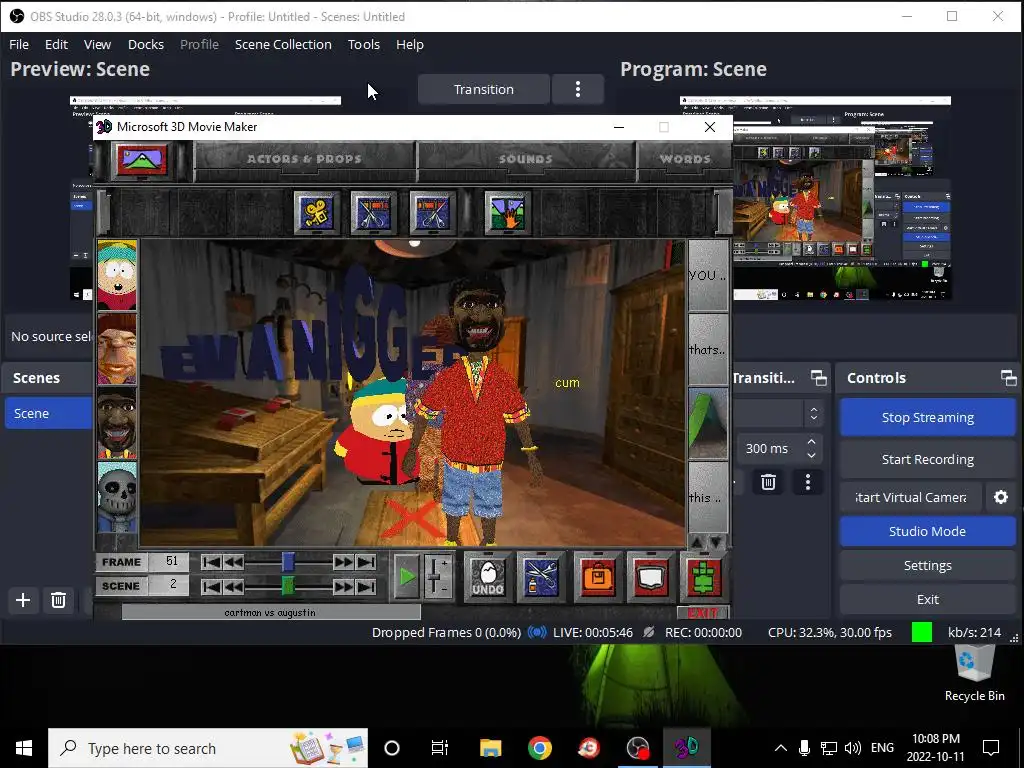Remove transition with the trash icon
The height and width of the screenshot is (768, 1024).
click(768, 482)
